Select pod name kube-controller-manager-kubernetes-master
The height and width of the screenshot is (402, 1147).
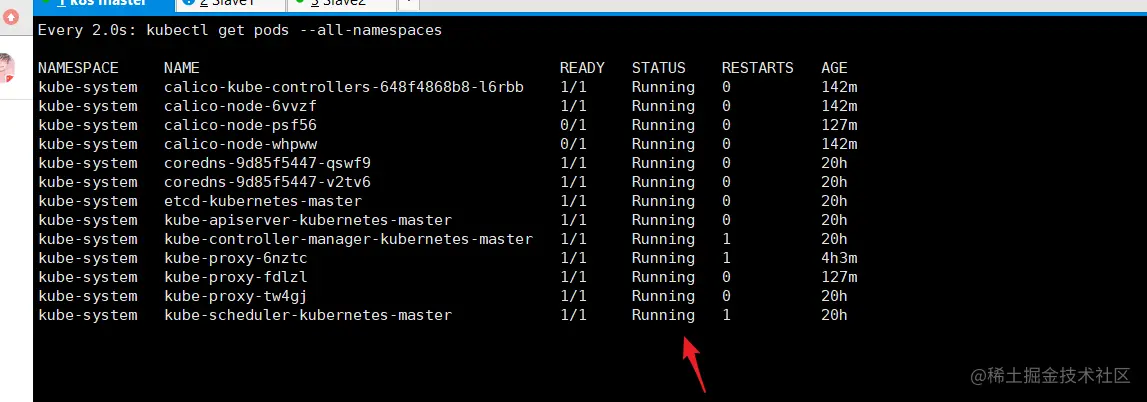point(348,239)
